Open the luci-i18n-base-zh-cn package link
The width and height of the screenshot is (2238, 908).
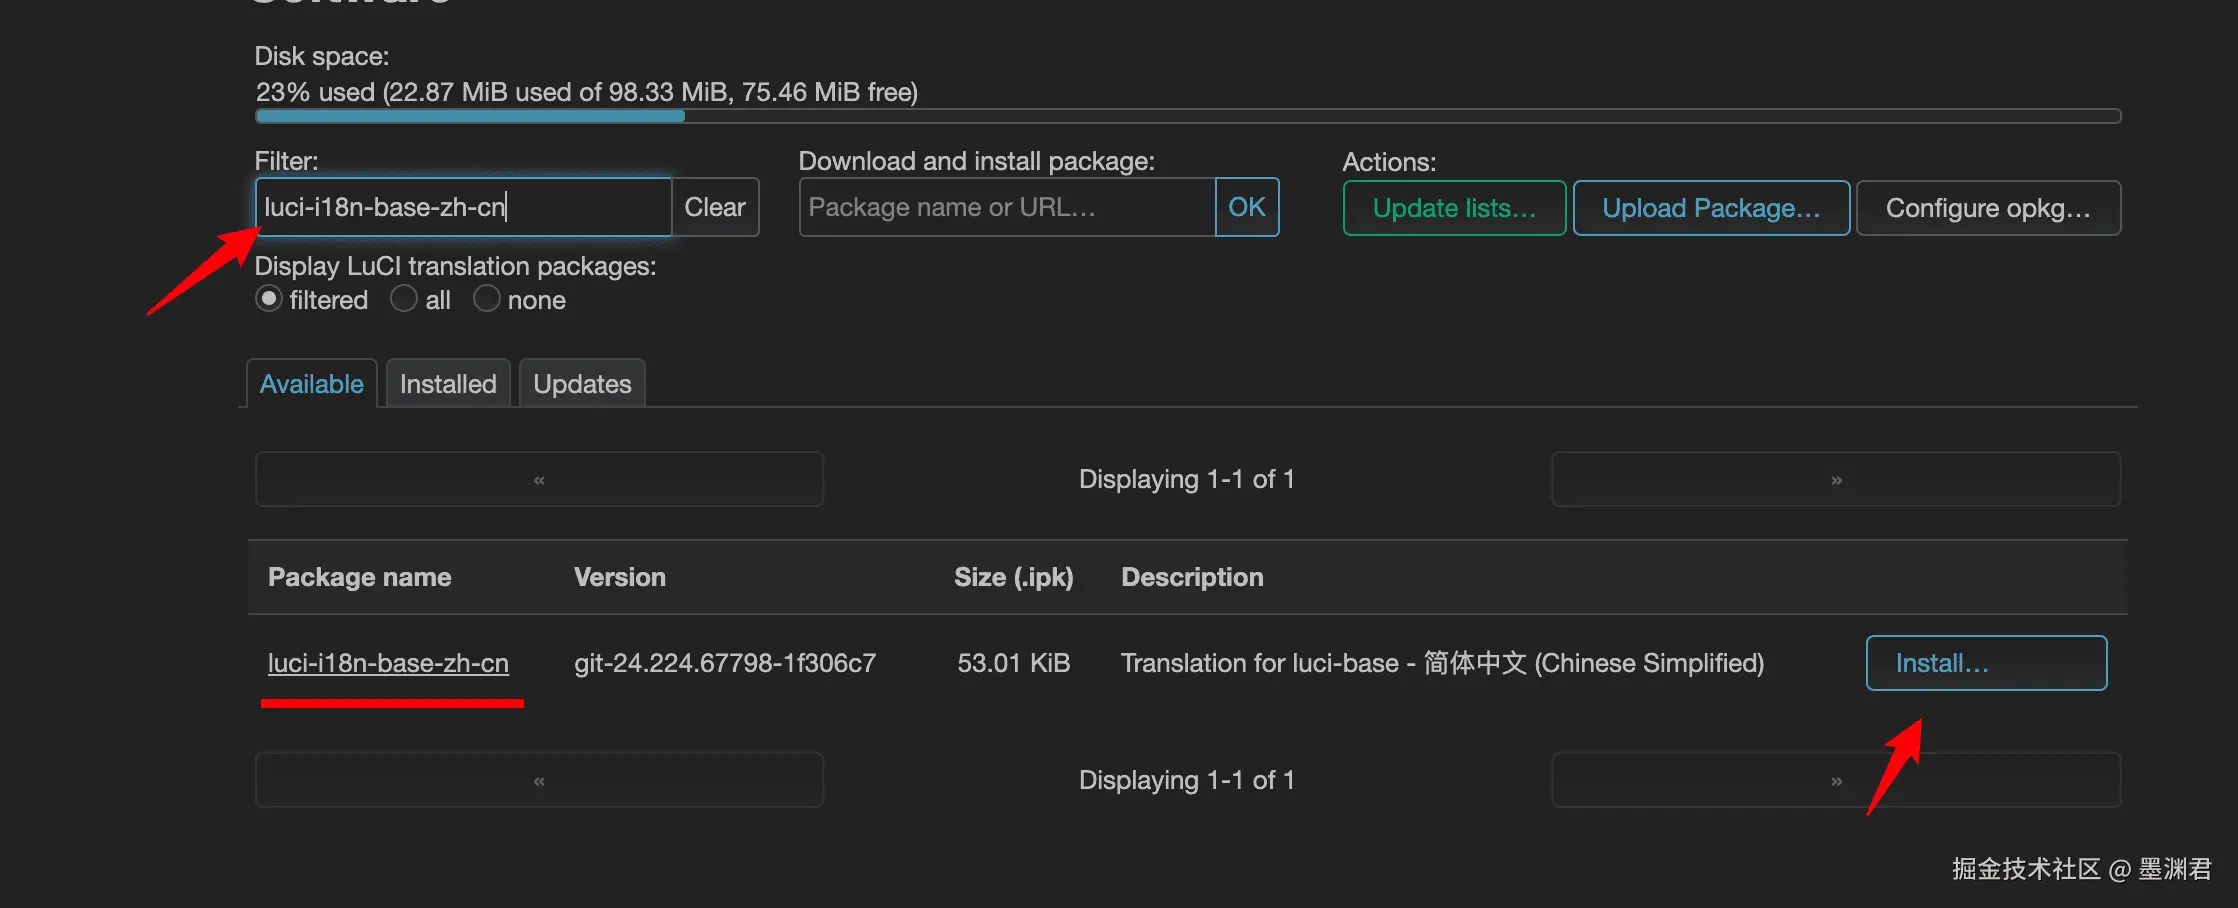coord(388,663)
